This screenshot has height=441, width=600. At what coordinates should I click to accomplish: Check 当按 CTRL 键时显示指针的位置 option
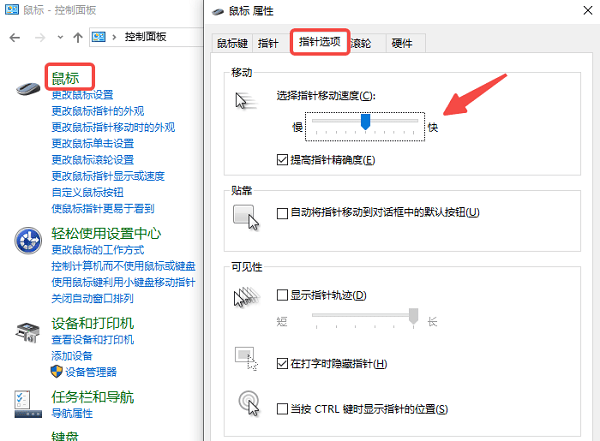(282, 409)
